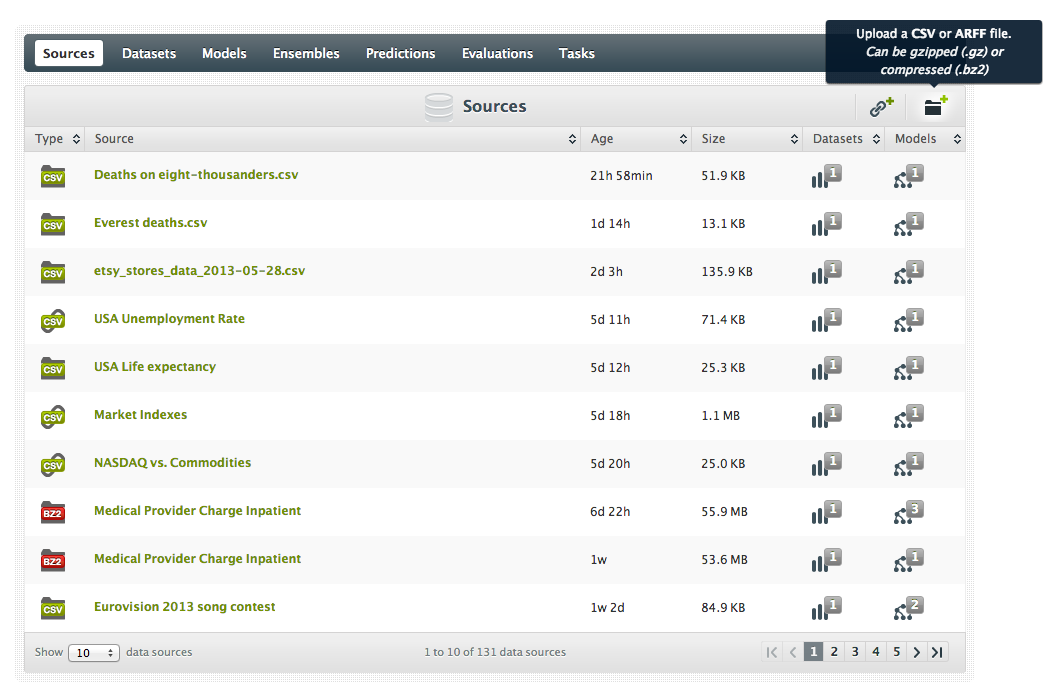The width and height of the screenshot is (1061, 694).
Task: Open the Show rows count dropdown
Action: [x=93, y=653]
